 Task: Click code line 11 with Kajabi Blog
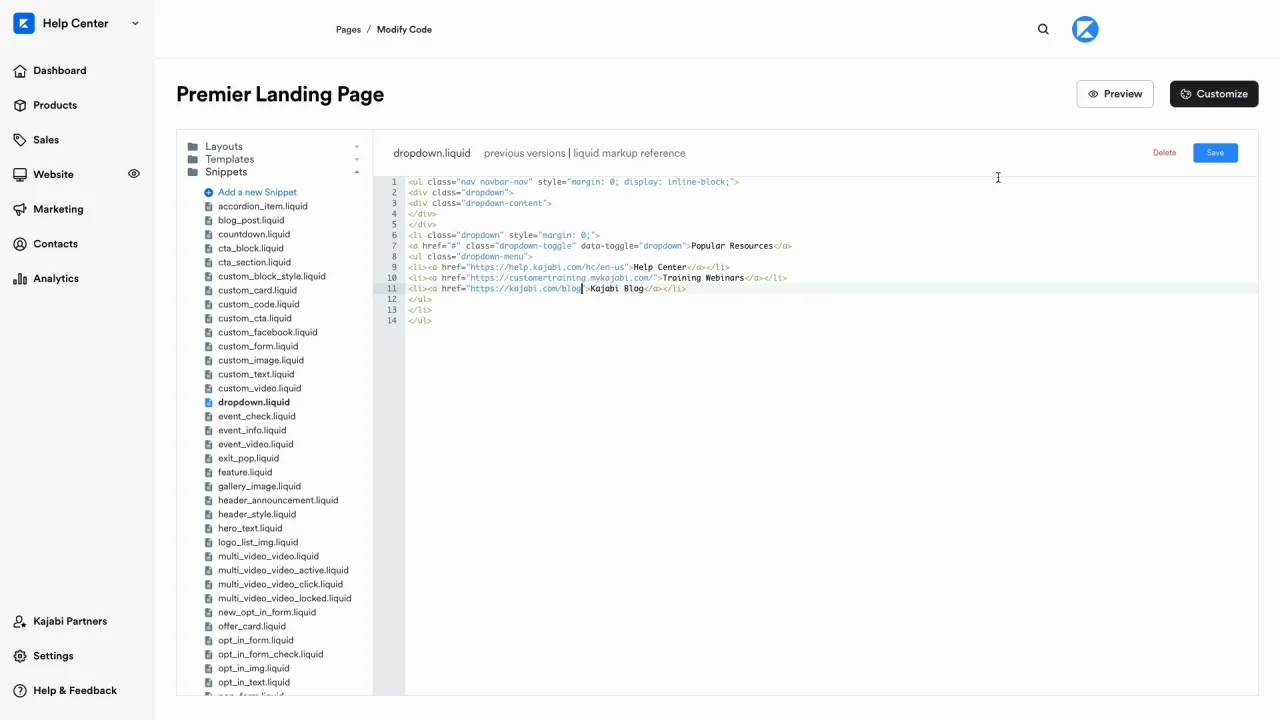(547, 289)
